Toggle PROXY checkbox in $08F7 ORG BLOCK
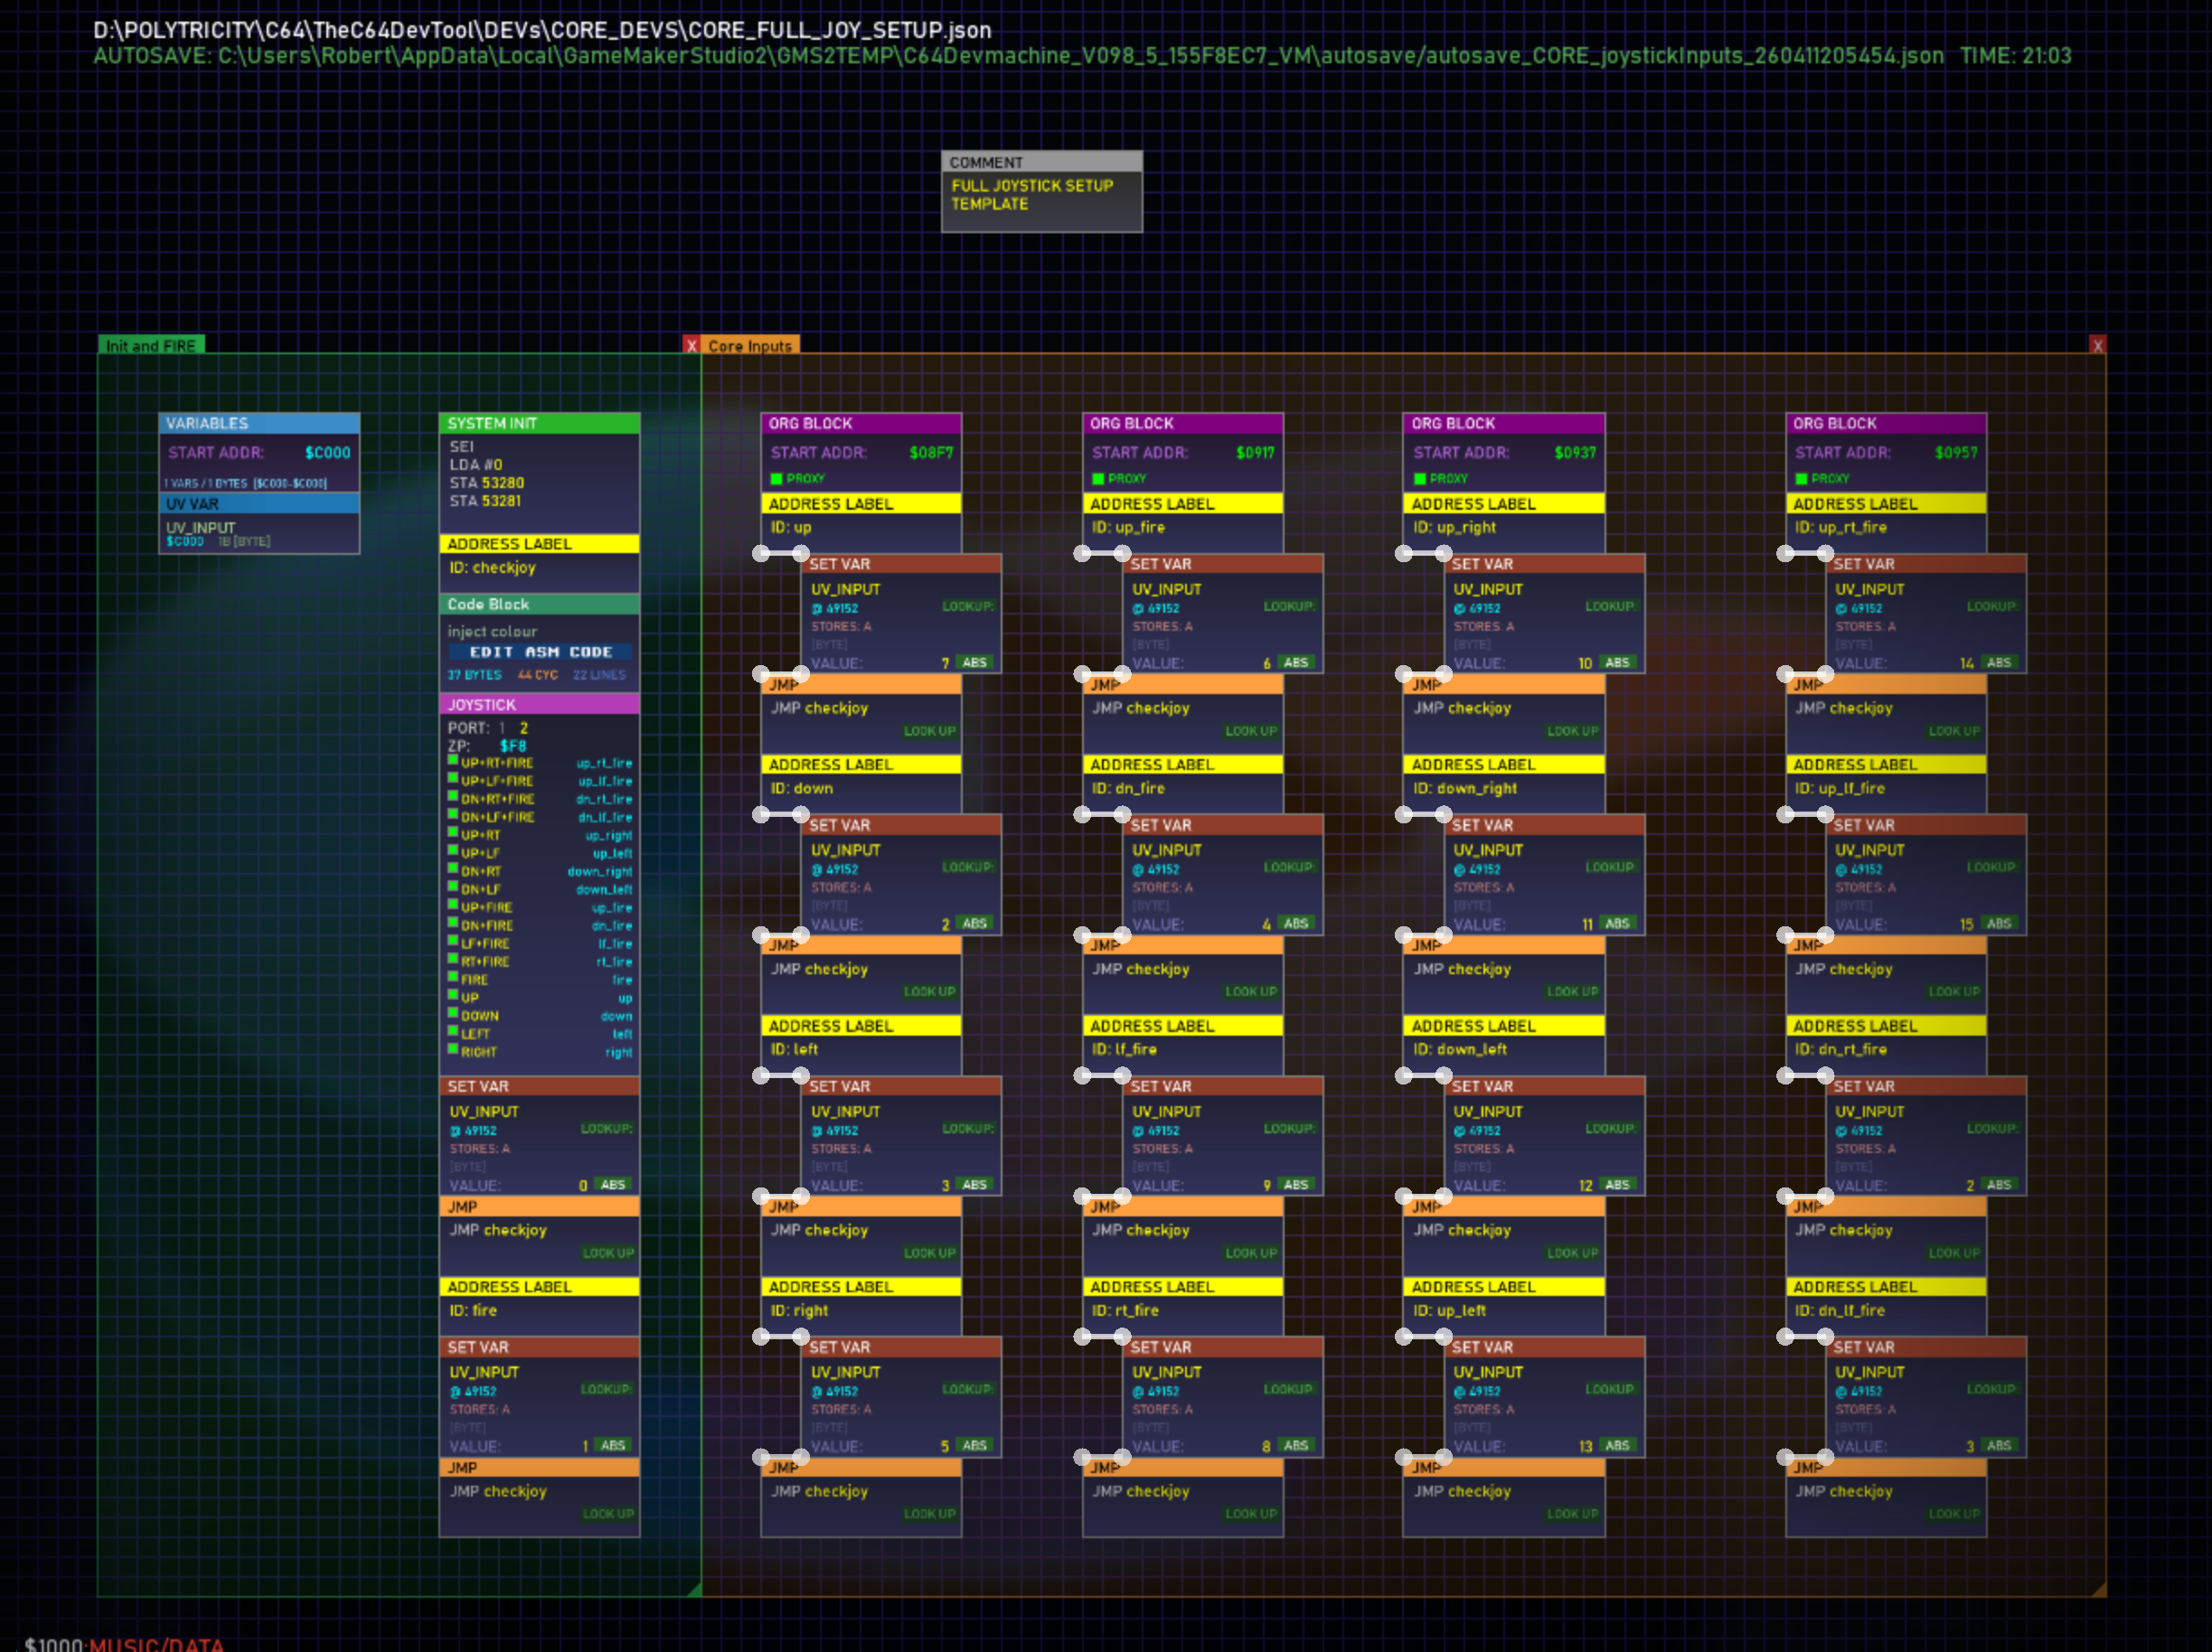 777,479
